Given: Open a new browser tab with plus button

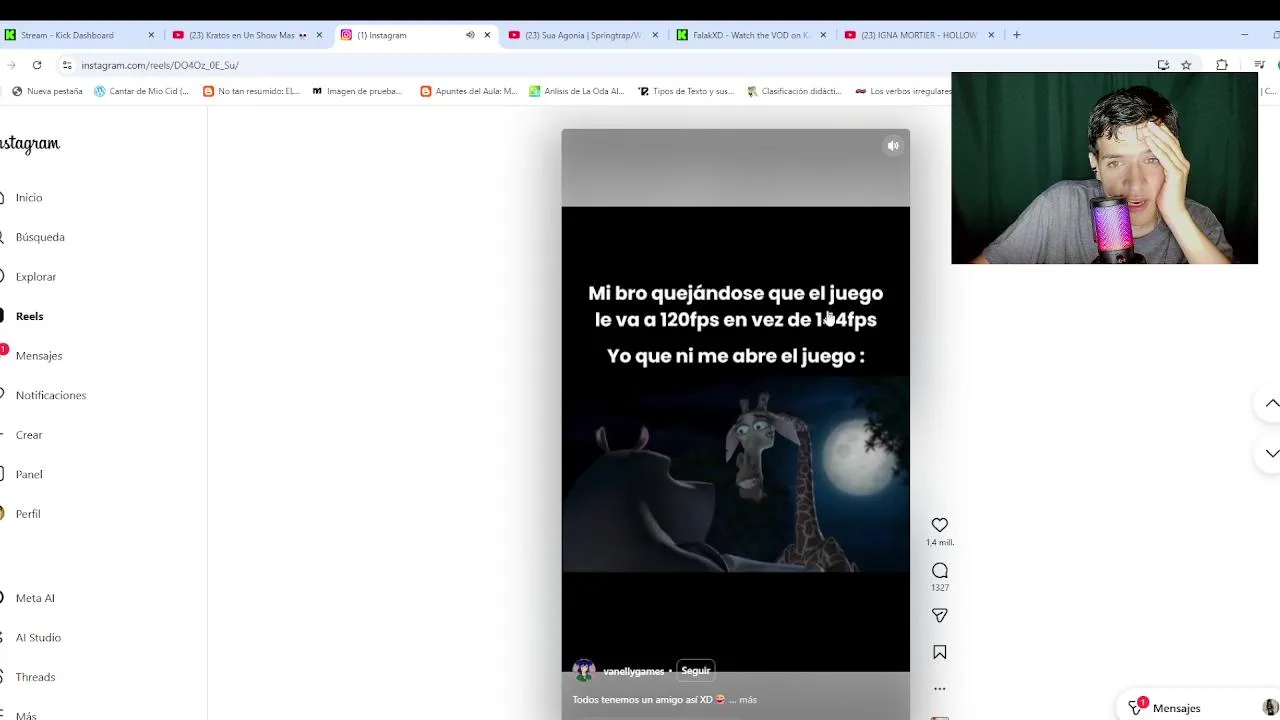Looking at the screenshot, I should 1016,35.
